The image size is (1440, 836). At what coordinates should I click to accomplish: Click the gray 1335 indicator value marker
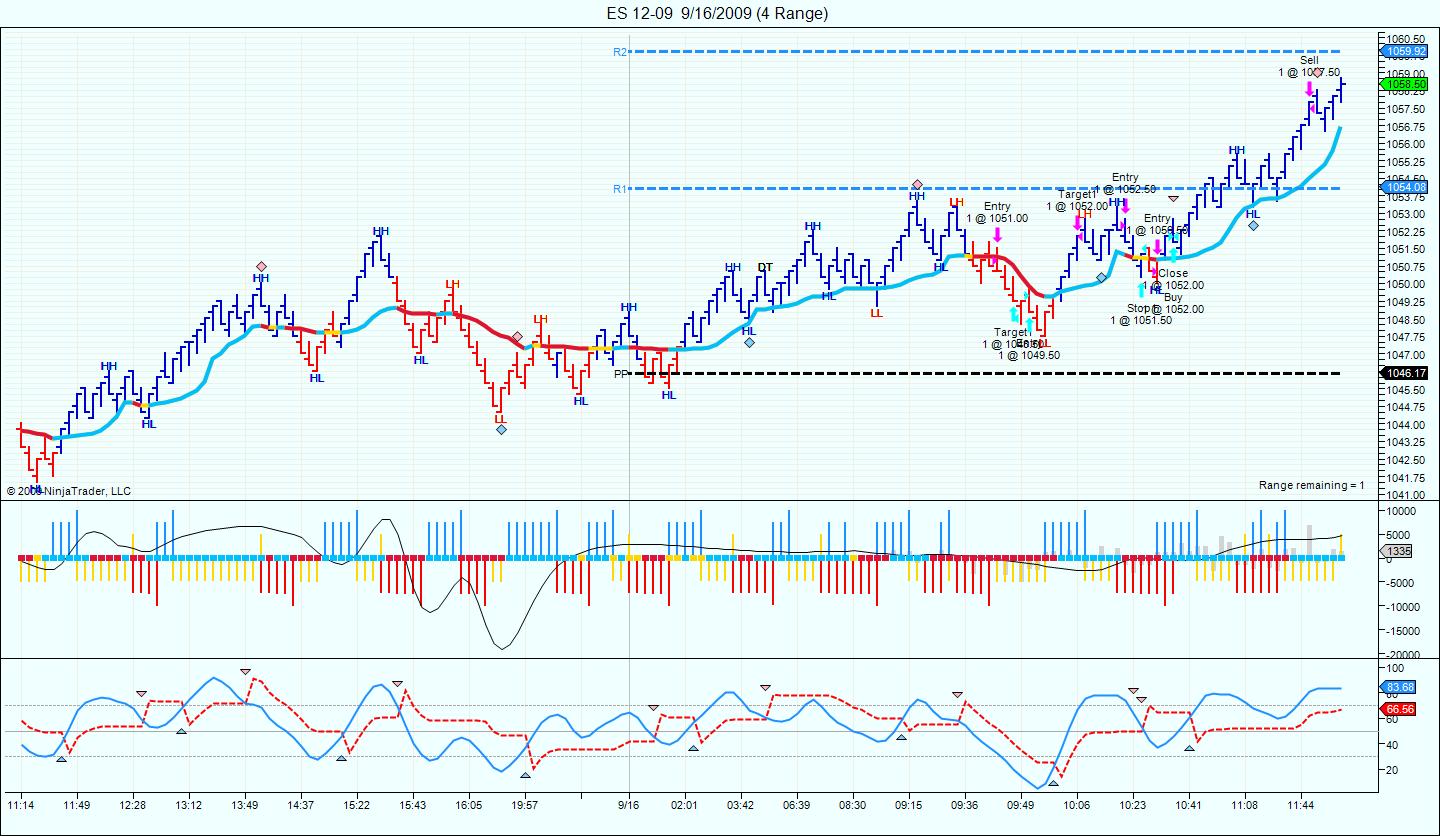pos(1397,551)
